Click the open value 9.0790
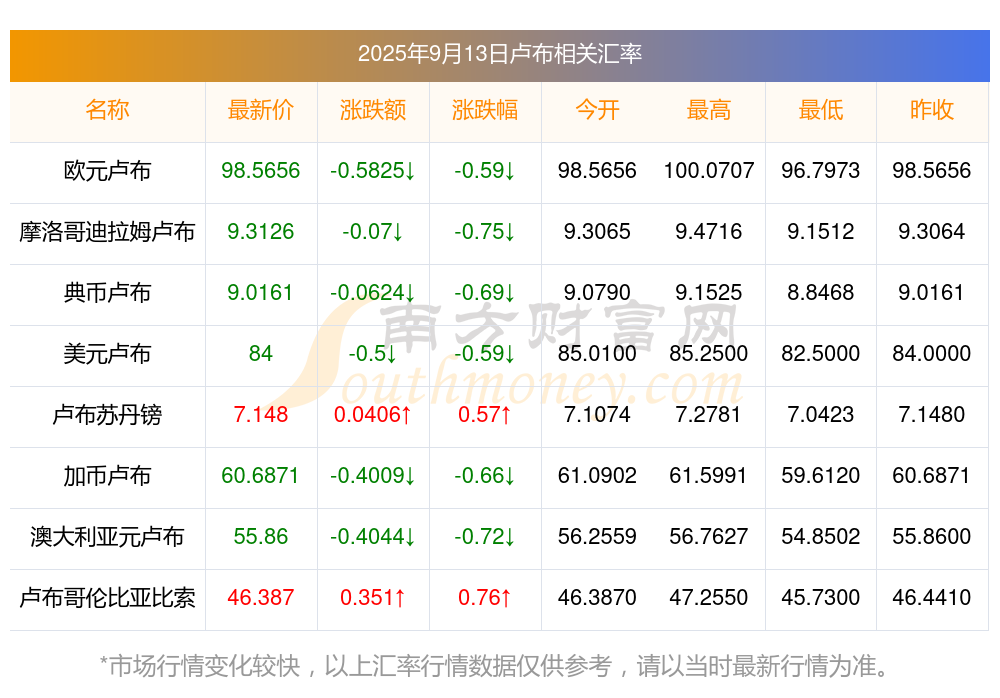This screenshot has height=698, width=1000. pyautogui.click(x=597, y=292)
